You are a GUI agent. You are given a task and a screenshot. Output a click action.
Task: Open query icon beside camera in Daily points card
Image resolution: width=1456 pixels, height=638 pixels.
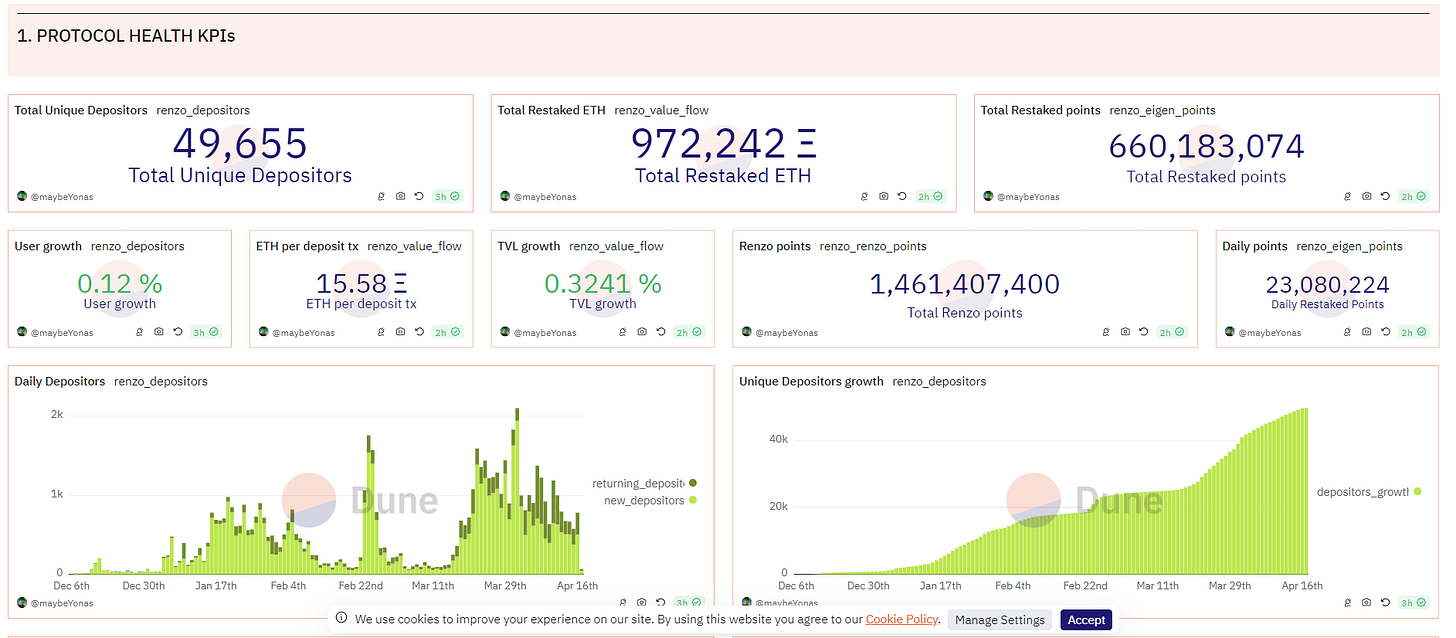coord(1348,332)
